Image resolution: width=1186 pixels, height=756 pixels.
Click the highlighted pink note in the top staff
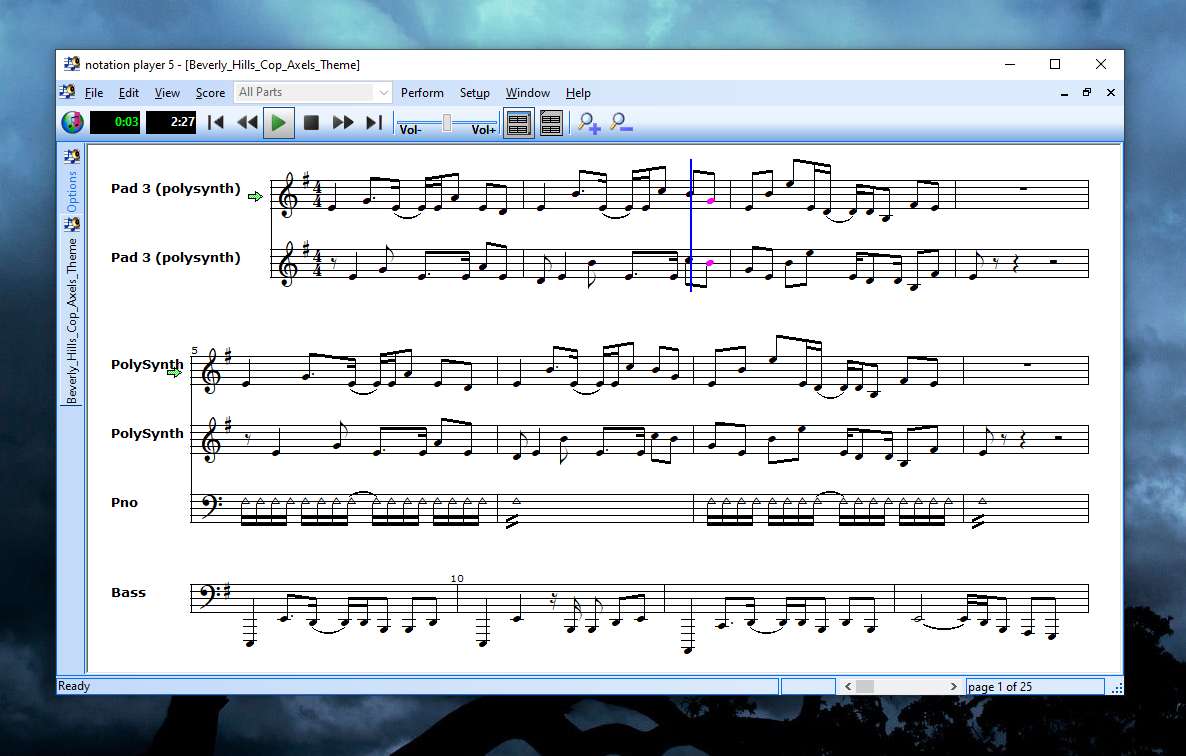710,201
